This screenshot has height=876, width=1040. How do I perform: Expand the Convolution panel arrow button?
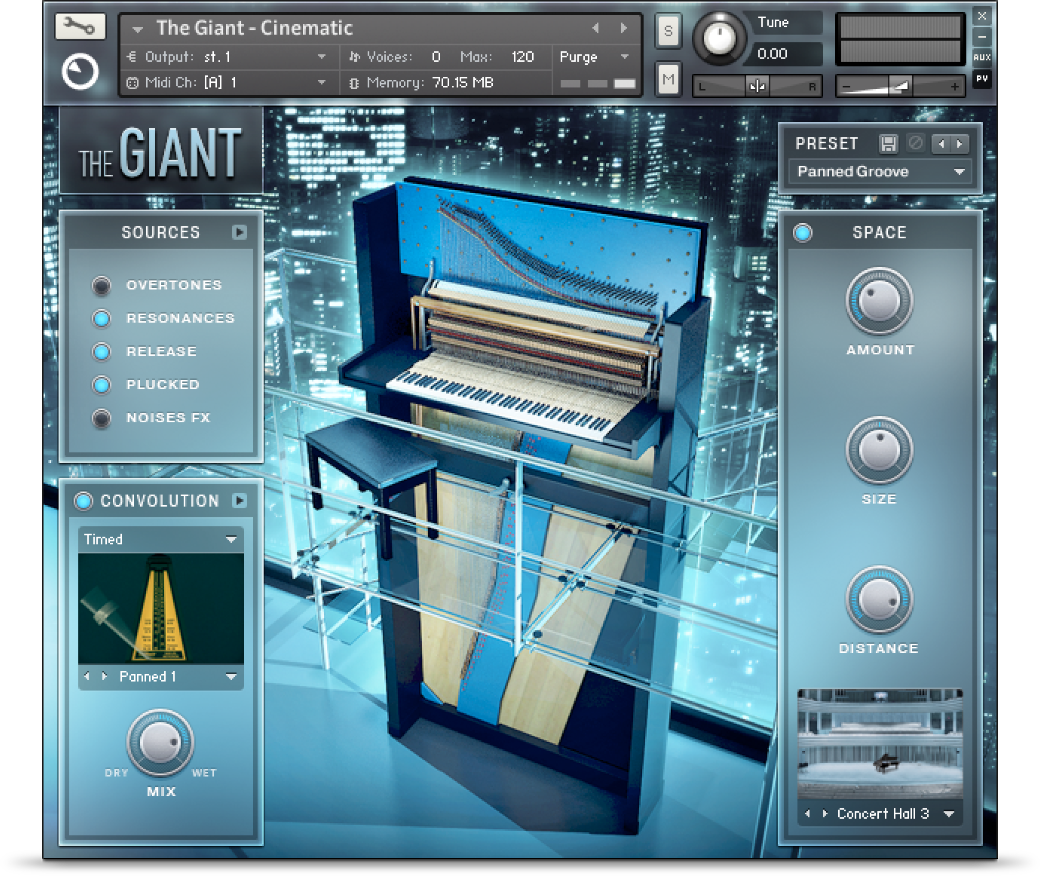tap(239, 501)
